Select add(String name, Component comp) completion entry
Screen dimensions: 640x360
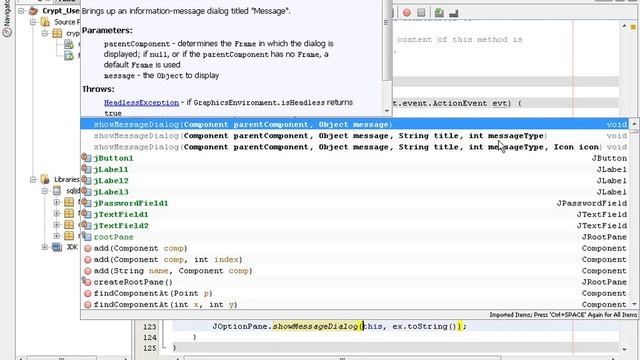click(x=354, y=271)
